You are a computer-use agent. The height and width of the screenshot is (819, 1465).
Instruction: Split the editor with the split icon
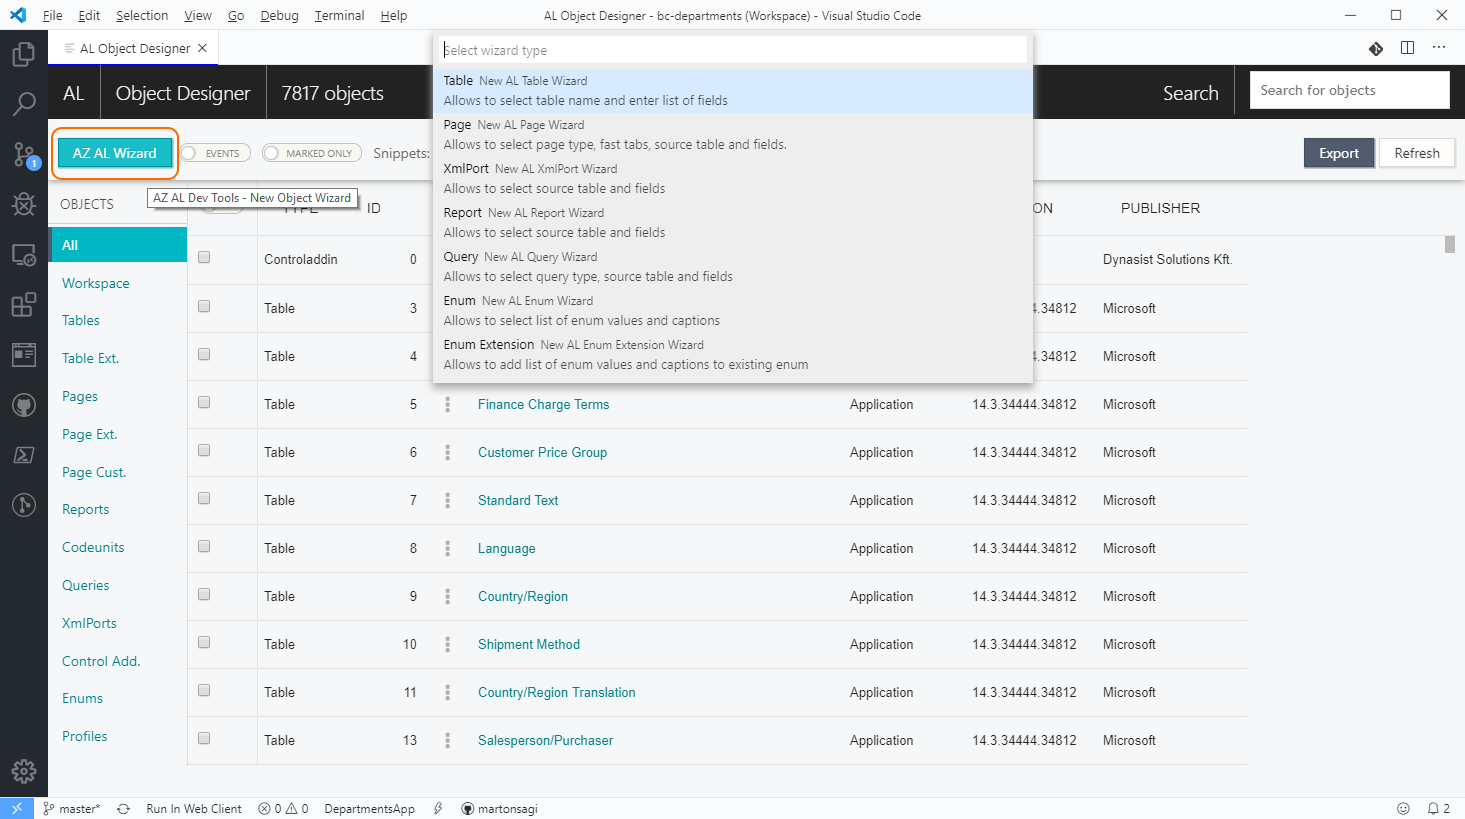(1407, 48)
